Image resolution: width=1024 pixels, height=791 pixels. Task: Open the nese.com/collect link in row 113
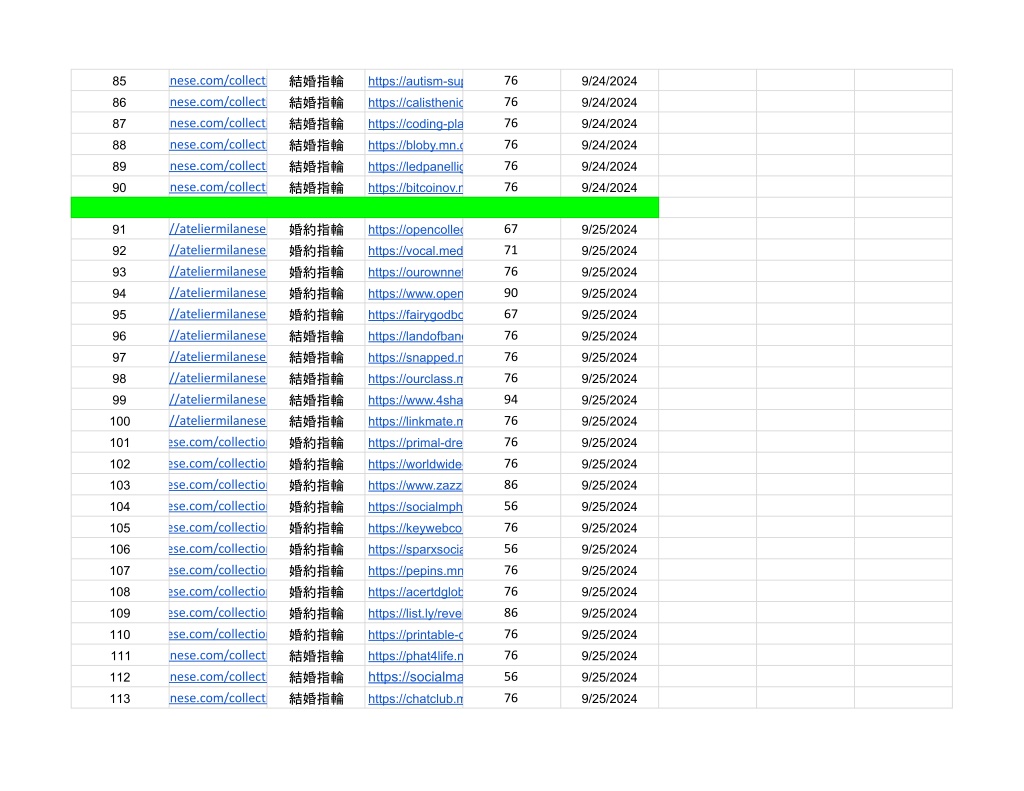click(x=217, y=698)
